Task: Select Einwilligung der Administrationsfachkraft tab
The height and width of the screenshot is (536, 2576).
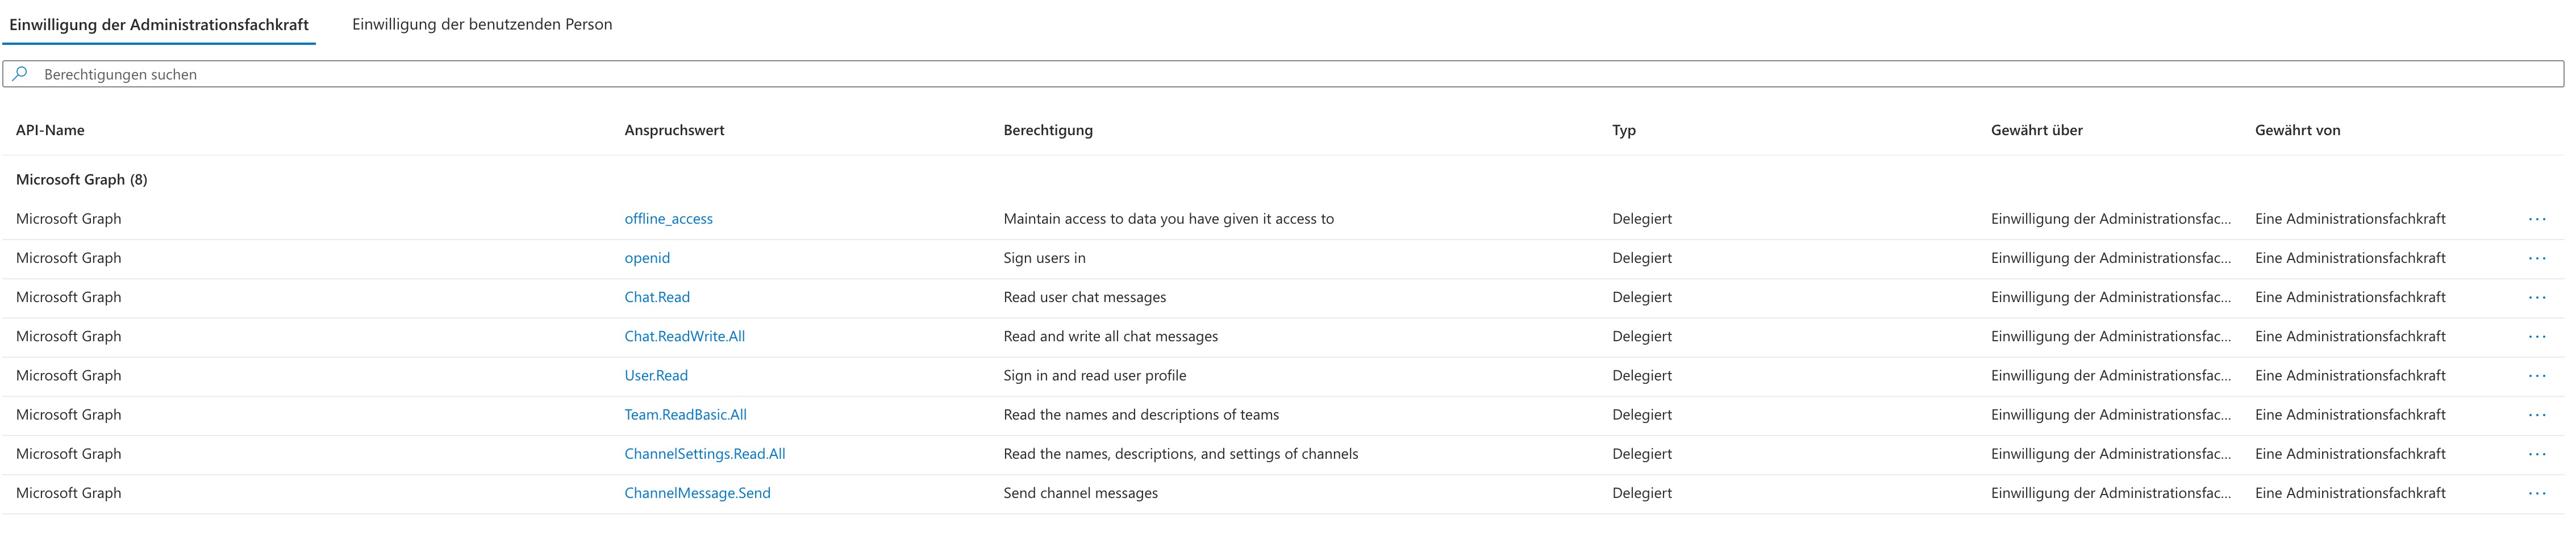Action: click(x=159, y=24)
